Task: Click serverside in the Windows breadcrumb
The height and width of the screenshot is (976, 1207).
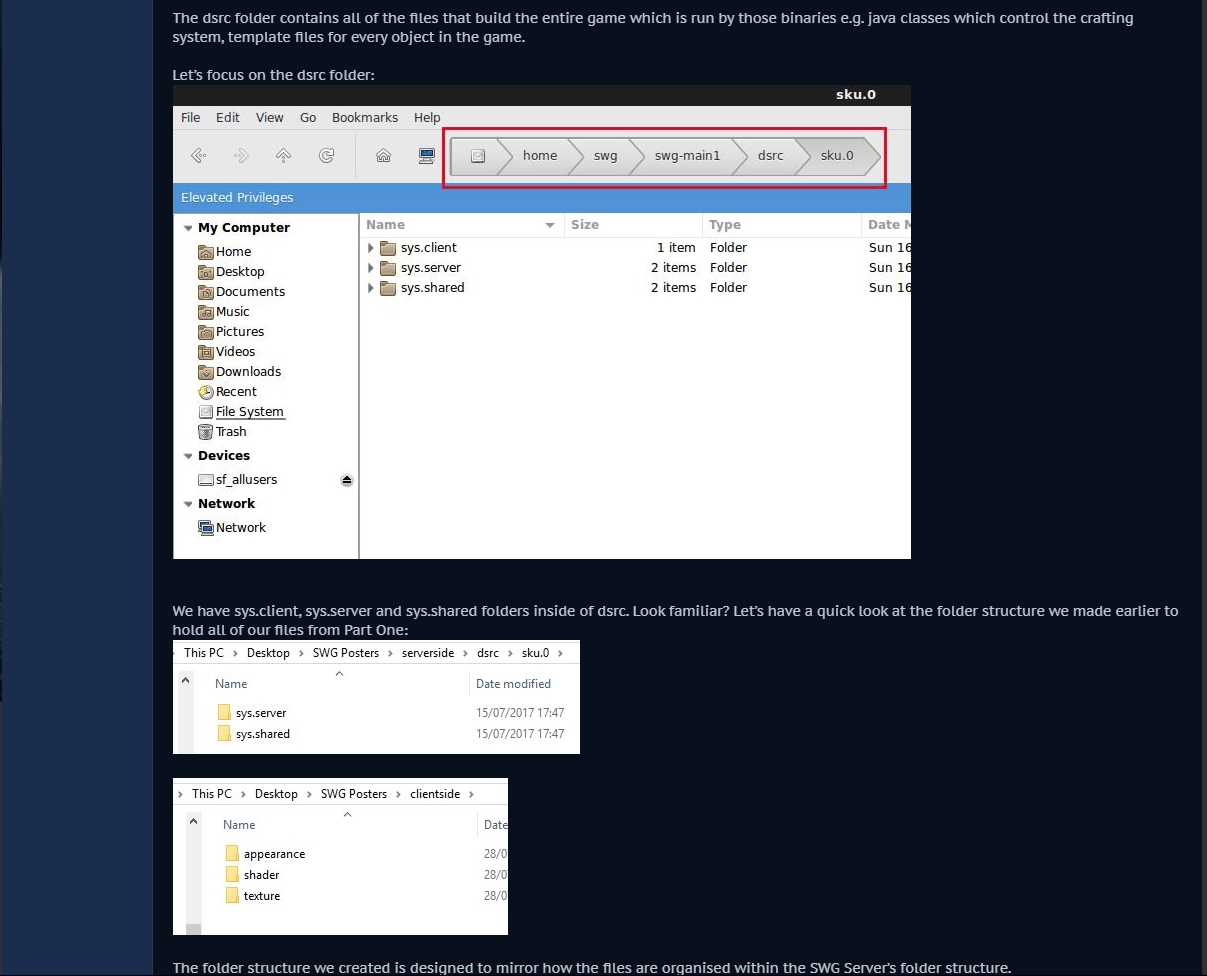Action: (x=429, y=653)
